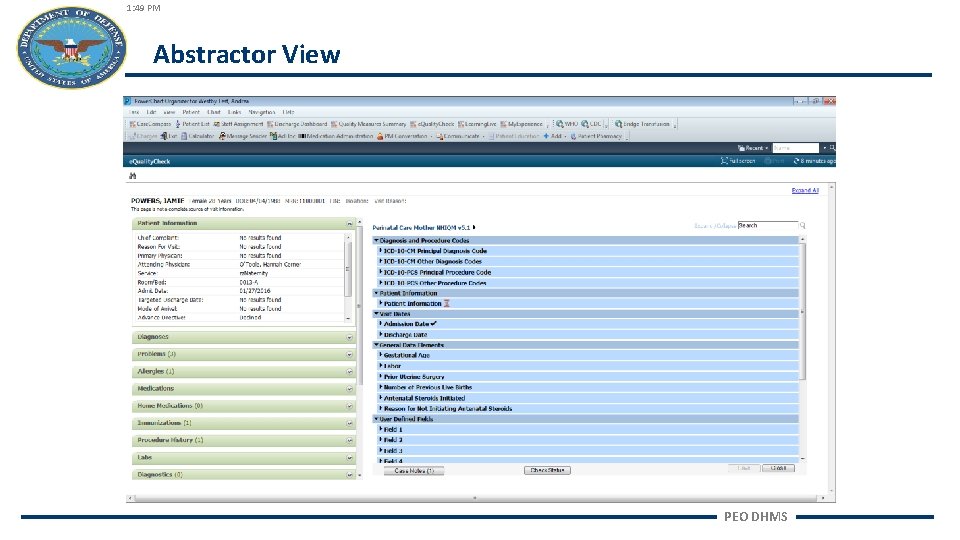Image resolution: width=960 pixels, height=540 pixels.
Task: Open the Patient List toolbar item
Action: point(192,124)
